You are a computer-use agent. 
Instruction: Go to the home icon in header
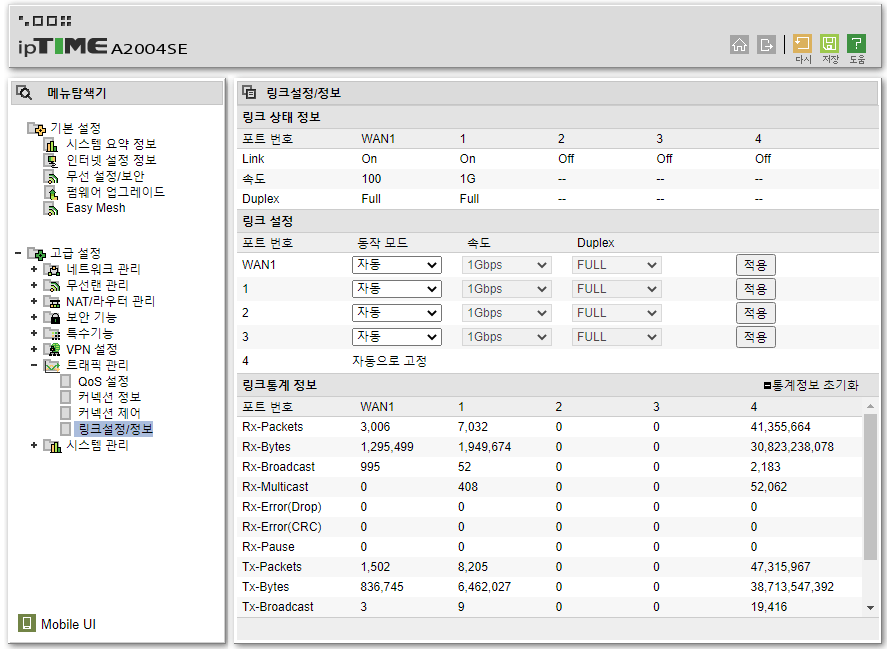tap(739, 44)
